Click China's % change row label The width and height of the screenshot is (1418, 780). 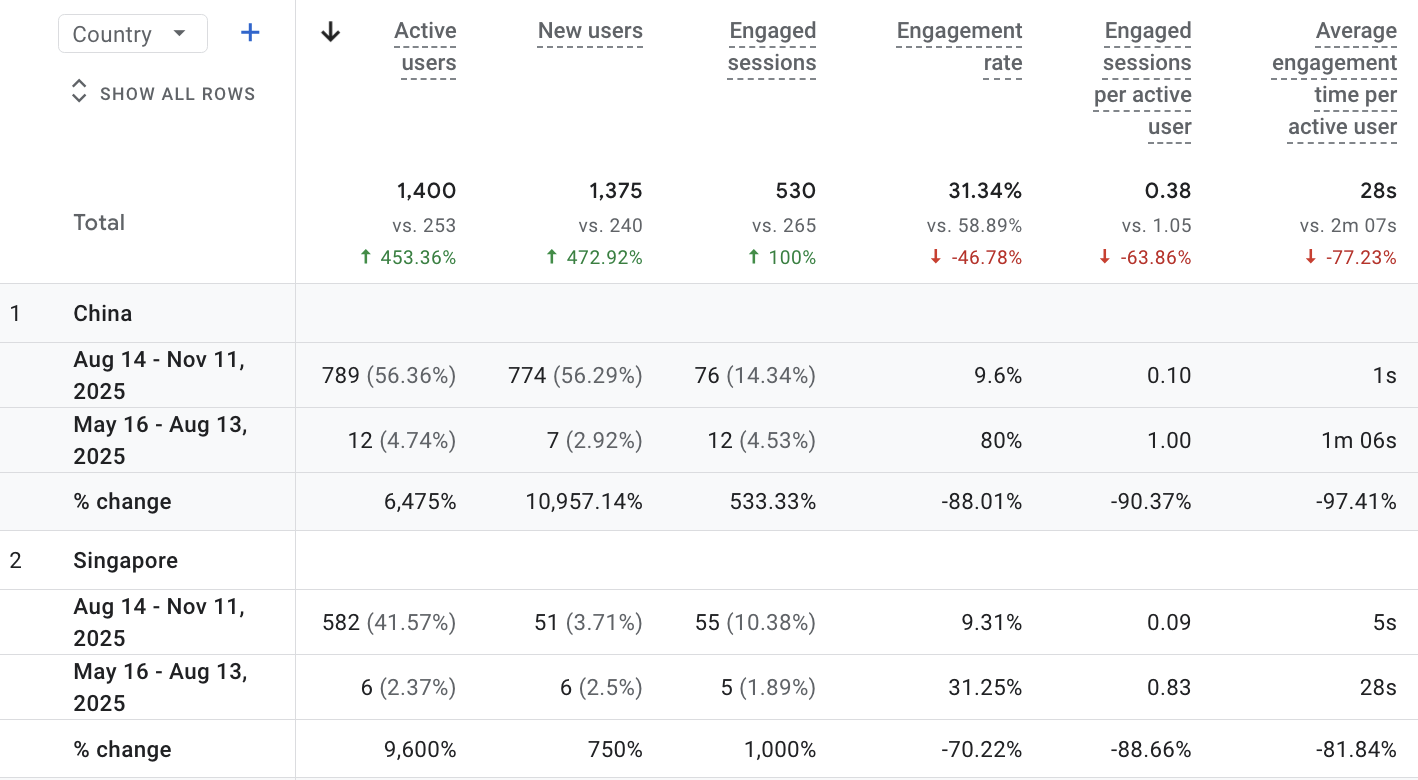(x=122, y=501)
